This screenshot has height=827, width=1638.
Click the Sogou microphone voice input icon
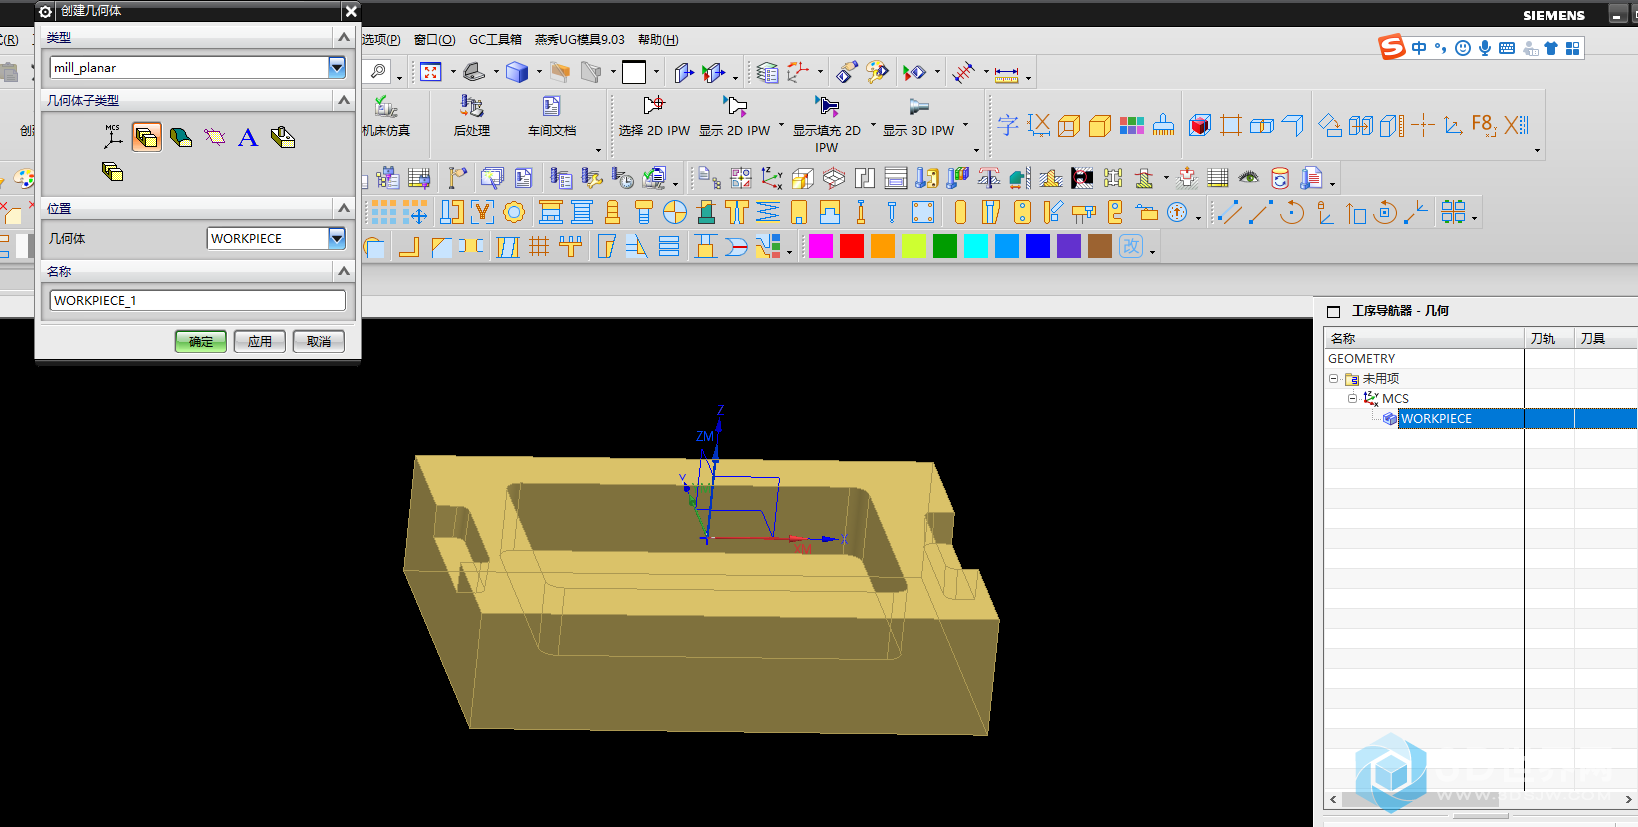[x=1485, y=48]
